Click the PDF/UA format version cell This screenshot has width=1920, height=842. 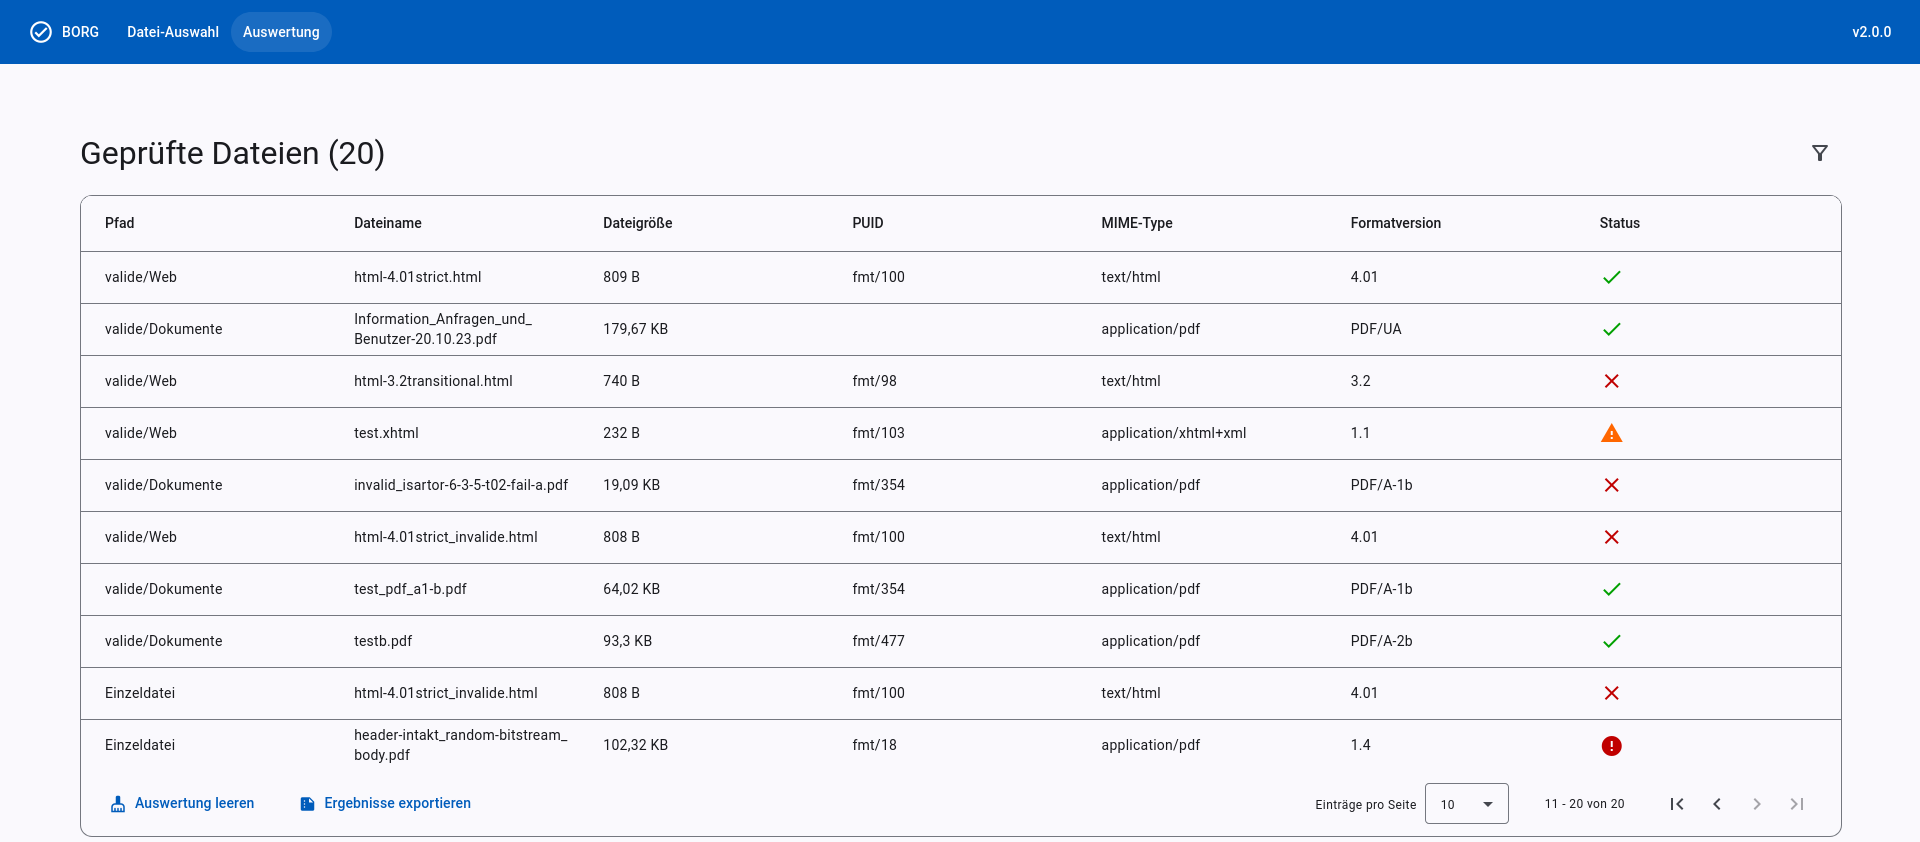(1375, 329)
